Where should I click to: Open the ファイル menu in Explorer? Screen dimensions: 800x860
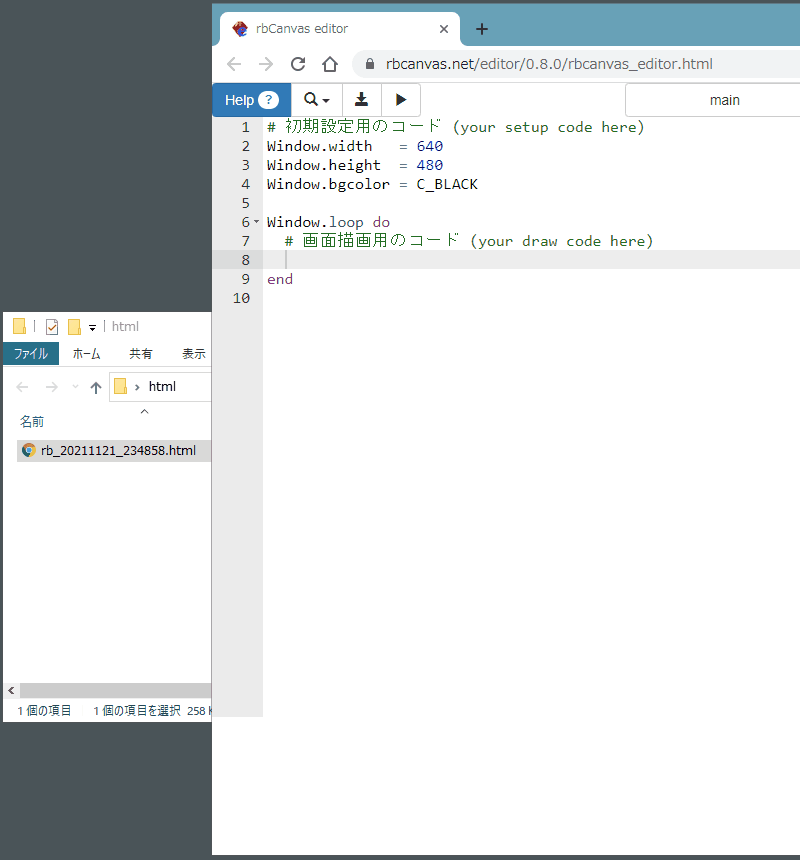point(30,354)
